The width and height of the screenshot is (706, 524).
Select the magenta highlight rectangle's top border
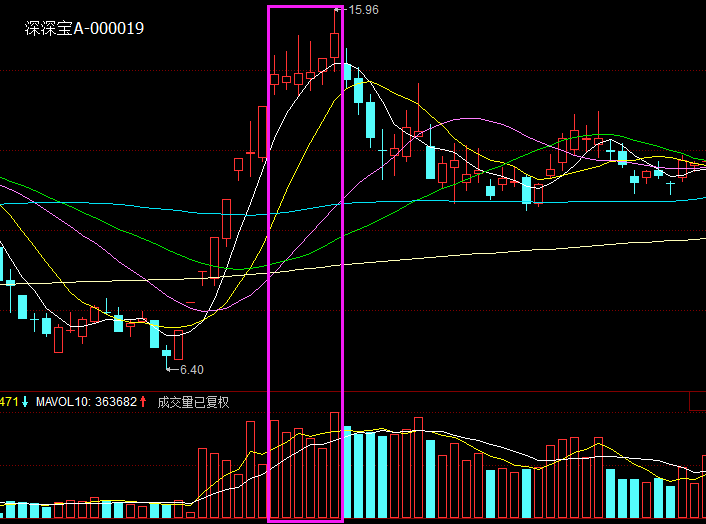[305, 6]
